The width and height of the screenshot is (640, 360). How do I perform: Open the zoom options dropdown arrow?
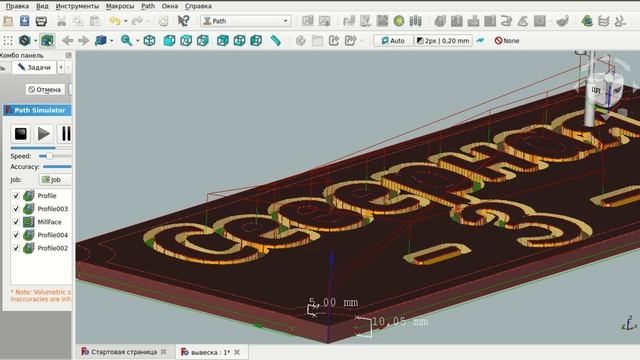pyautogui.click(x=138, y=40)
